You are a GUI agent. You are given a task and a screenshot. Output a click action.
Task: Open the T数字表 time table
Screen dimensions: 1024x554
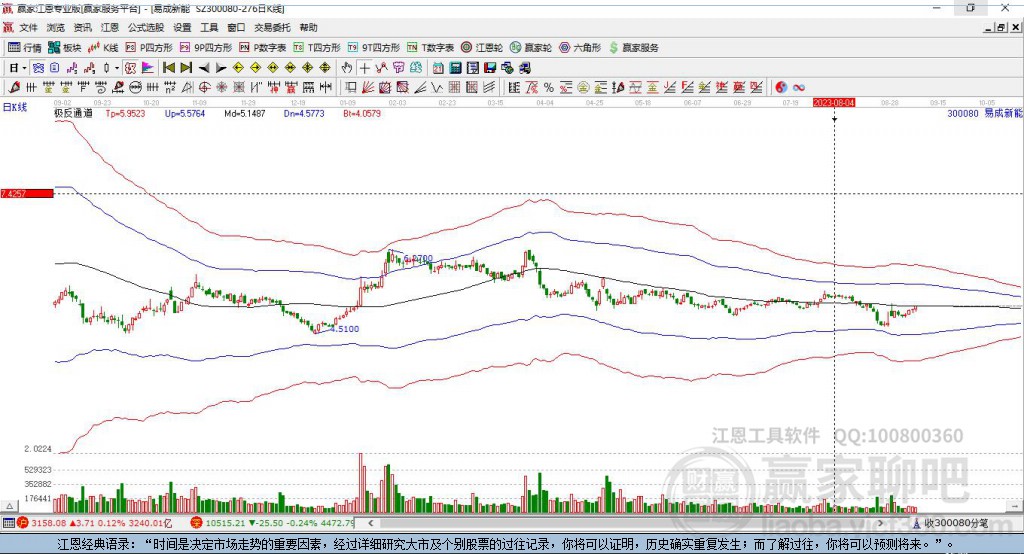430,48
